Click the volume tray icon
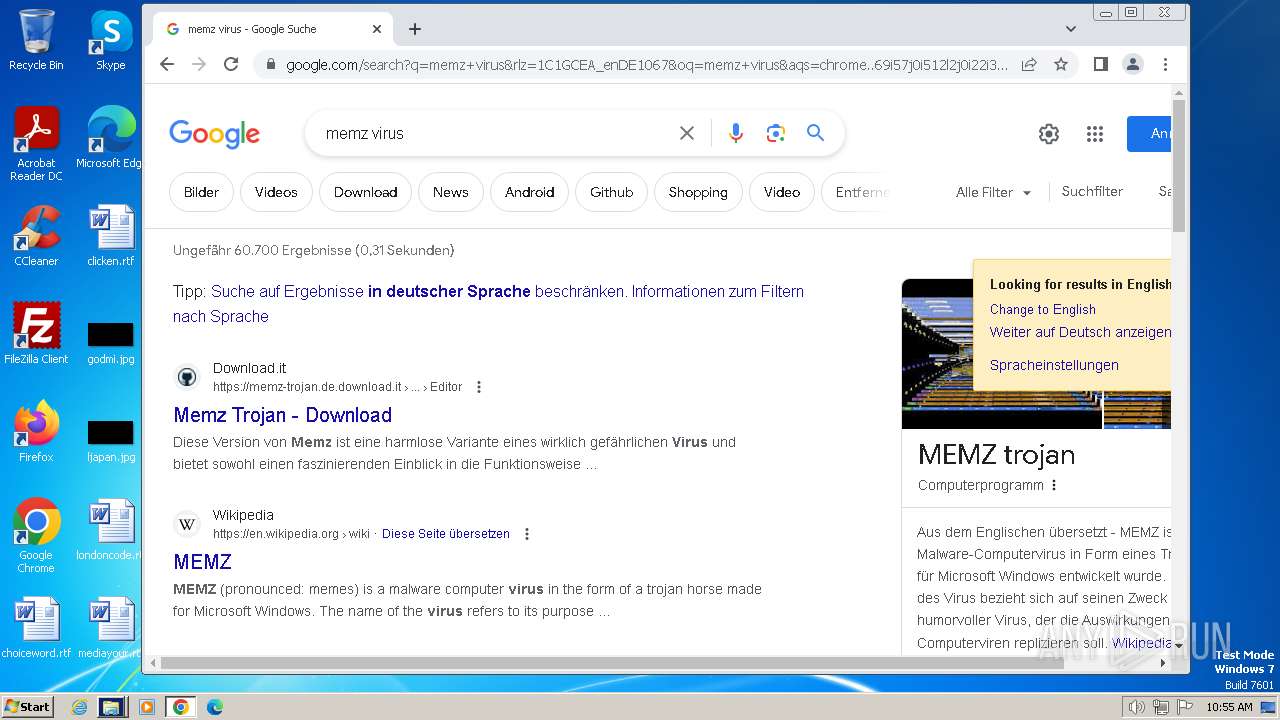1280x720 pixels. pyautogui.click(x=1136, y=707)
